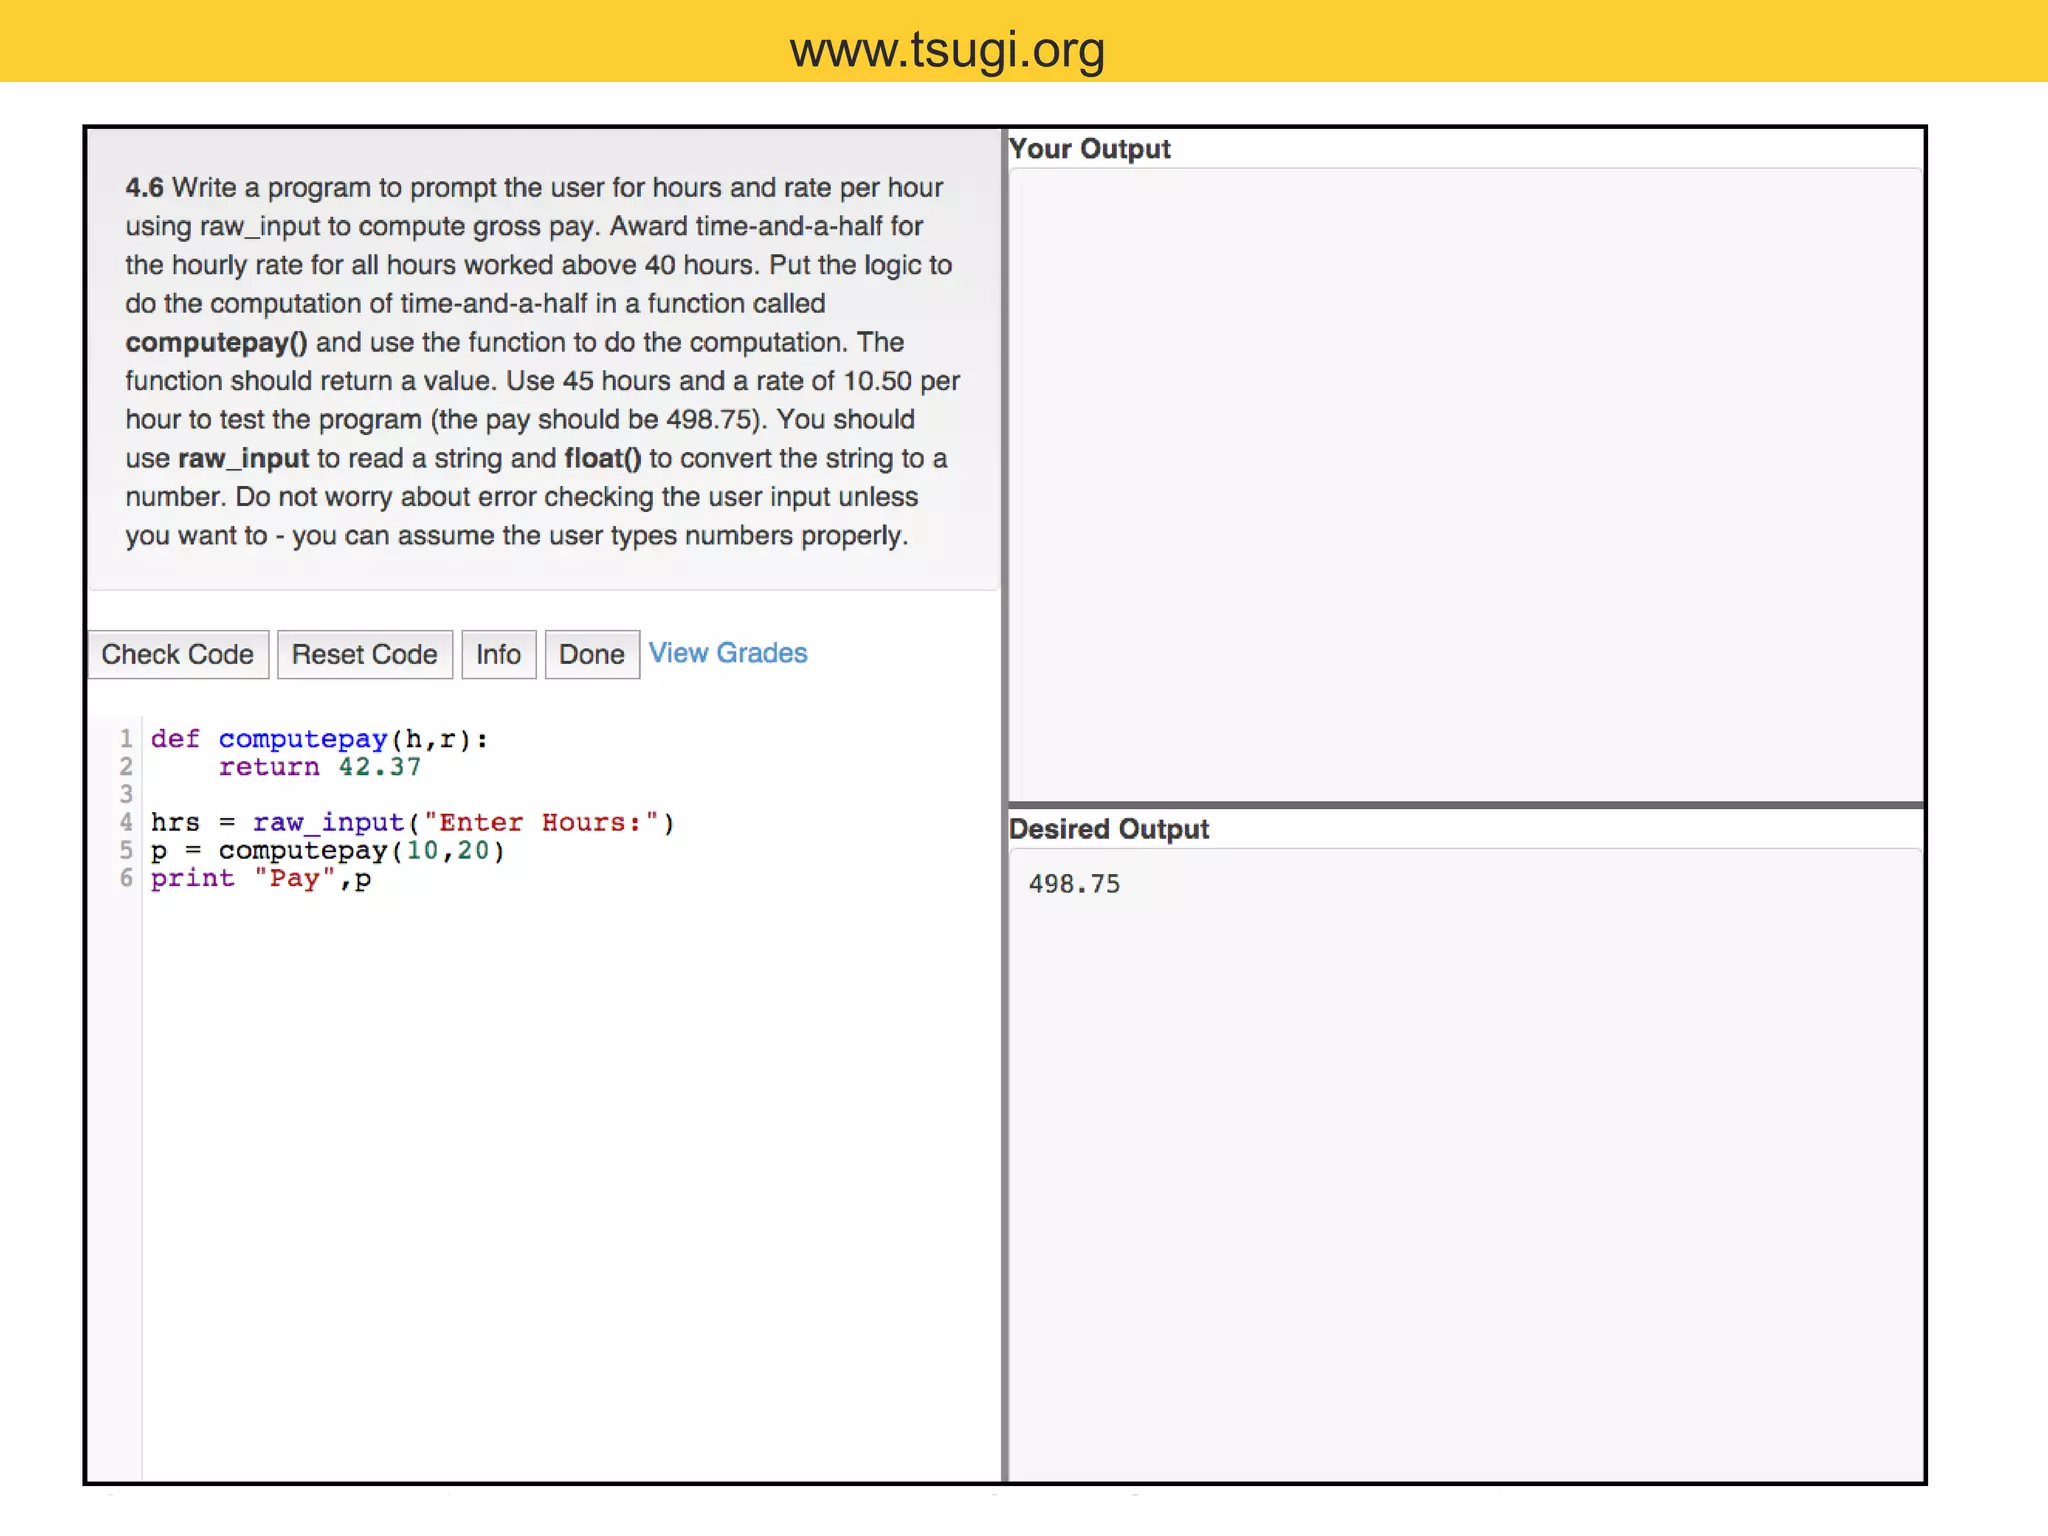Click line number 3 in editor gutter
This screenshot has height=1536, width=2048.
(x=126, y=795)
